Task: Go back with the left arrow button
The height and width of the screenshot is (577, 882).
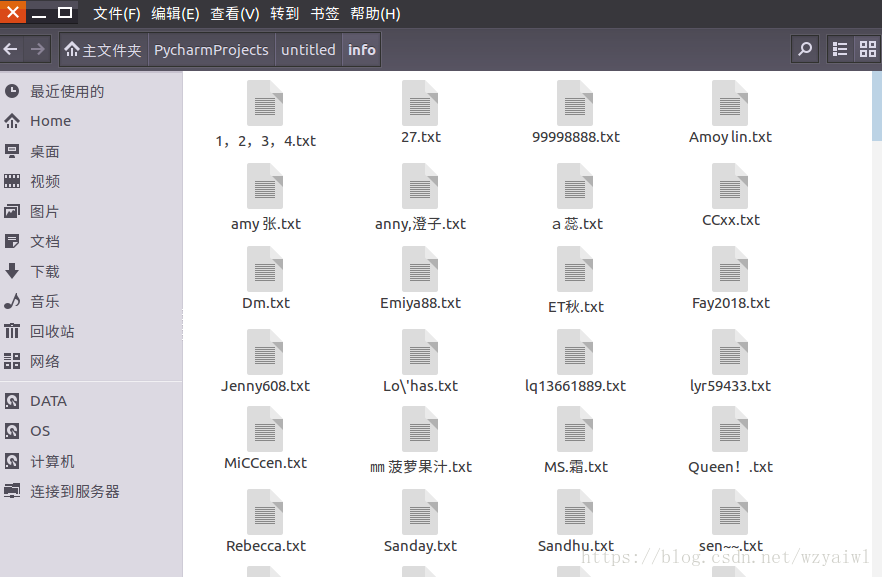Action: [x=11, y=49]
